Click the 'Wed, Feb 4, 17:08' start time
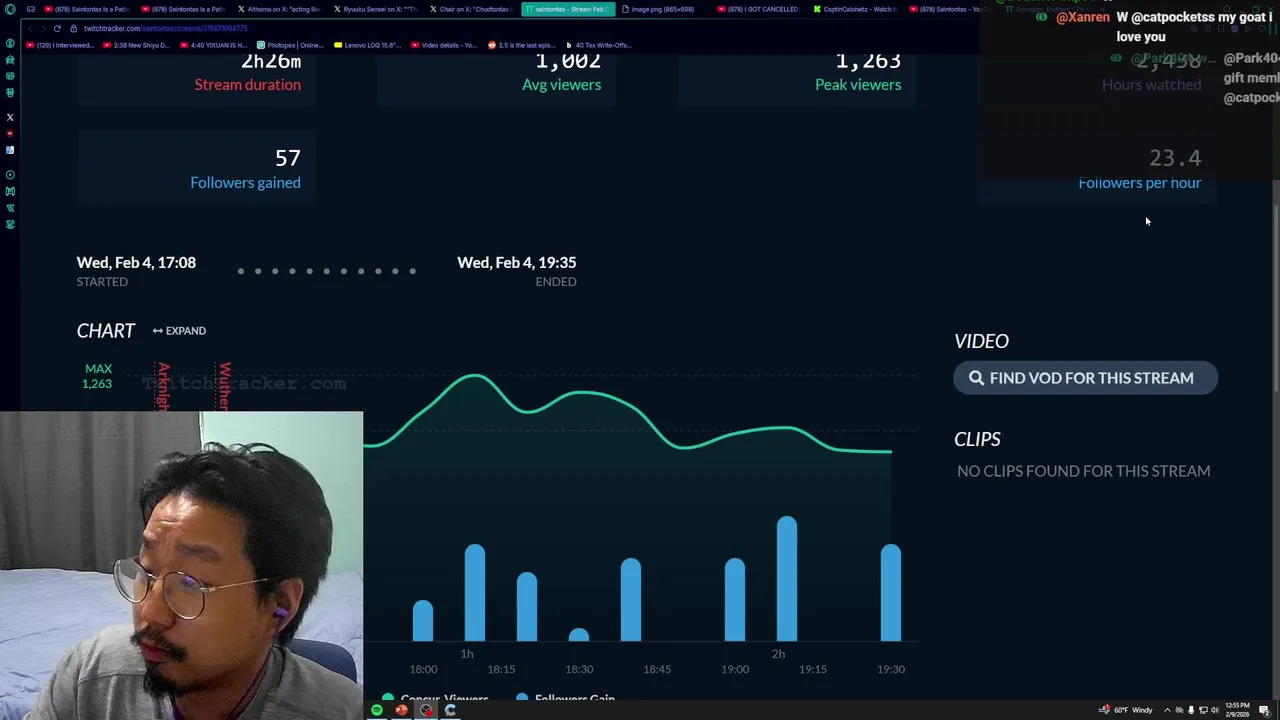Viewport: 1280px width, 720px height. tap(136, 263)
